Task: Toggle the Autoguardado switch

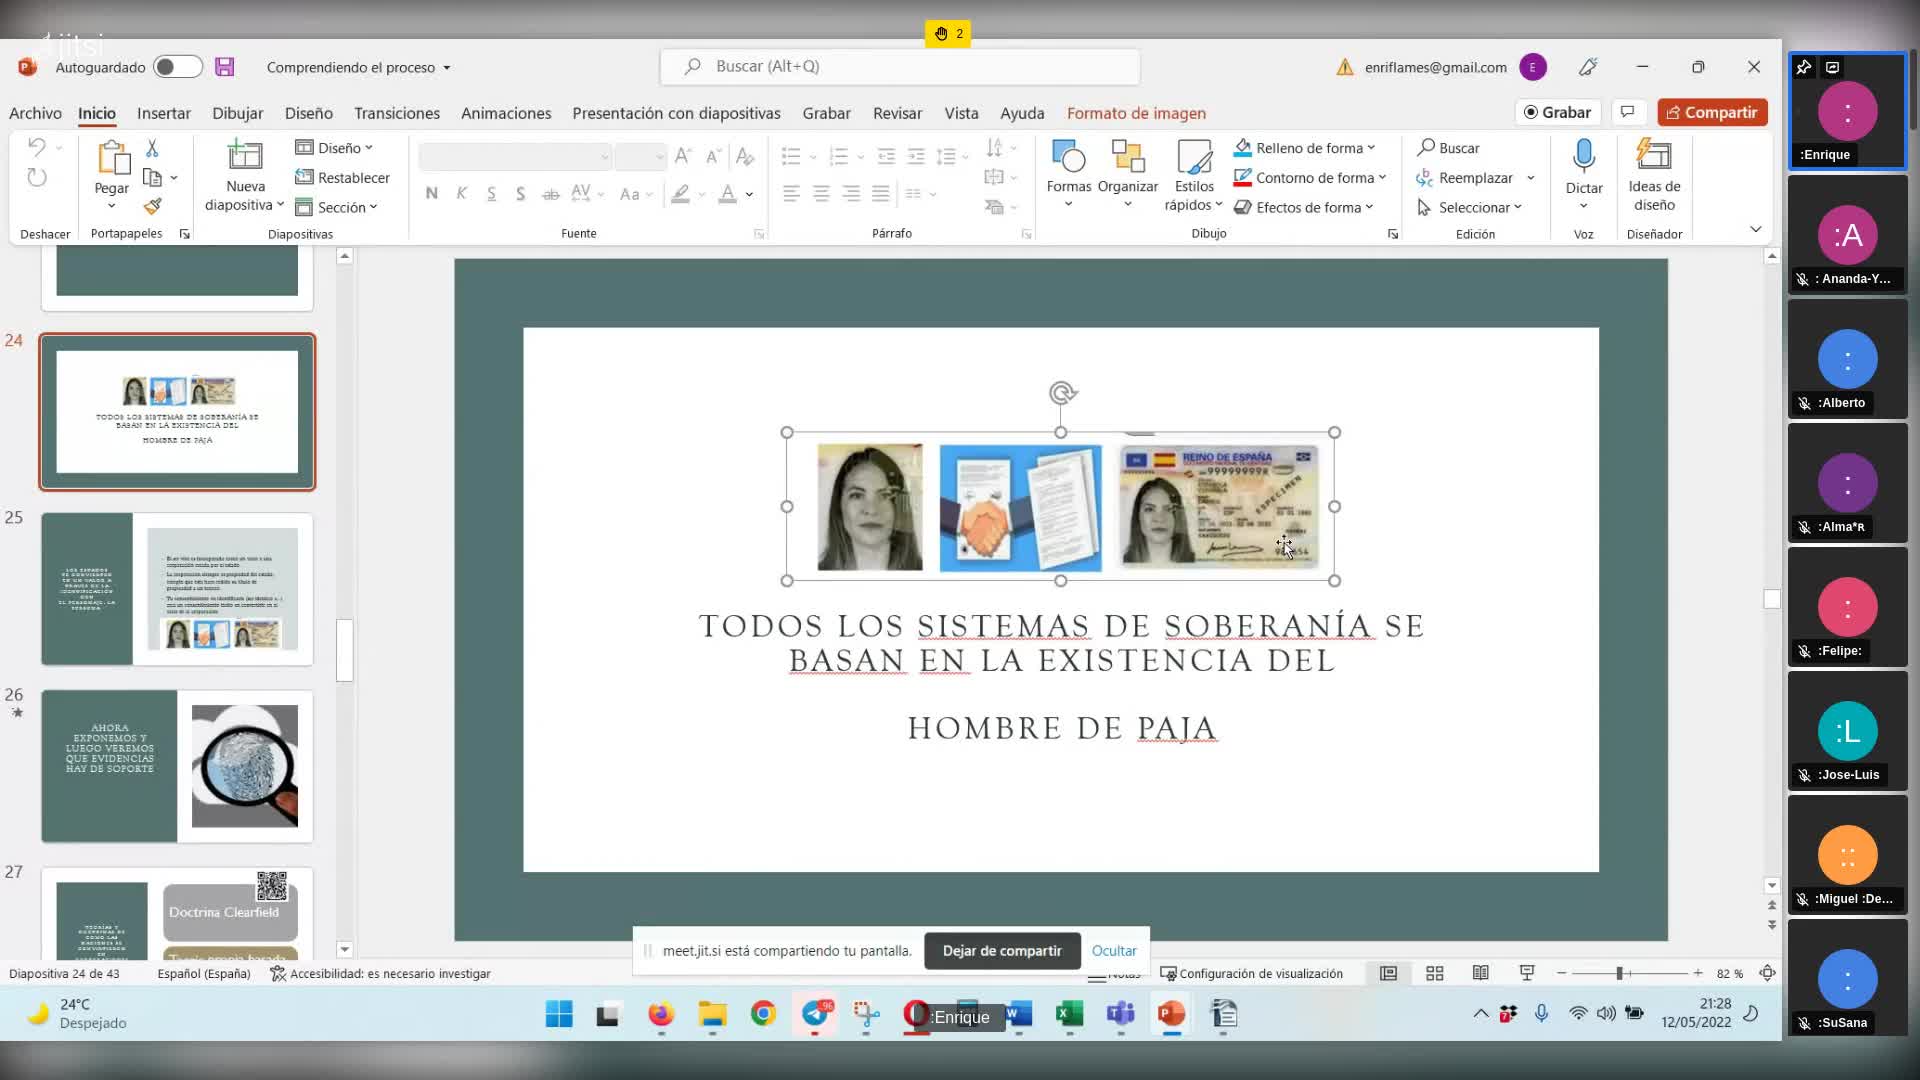Action: pos(178,67)
